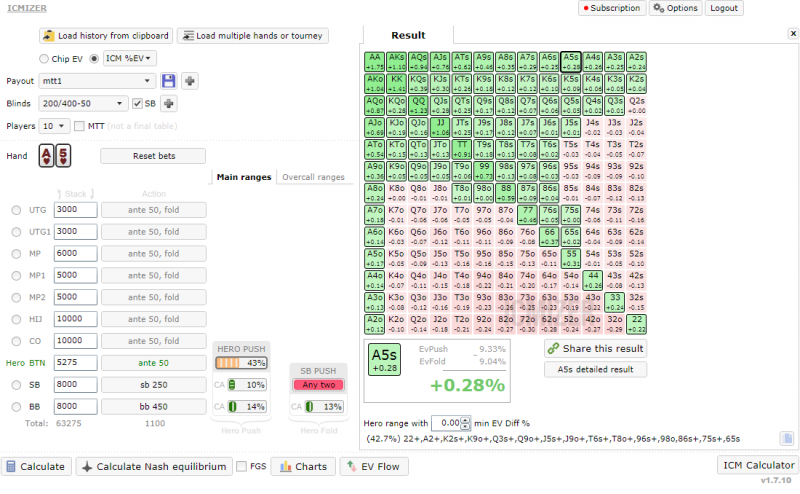Click the Hero Push 43% range bar
The width and height of the screenshot is (800, 494).
pyautogui.click(x=240, y=362)
